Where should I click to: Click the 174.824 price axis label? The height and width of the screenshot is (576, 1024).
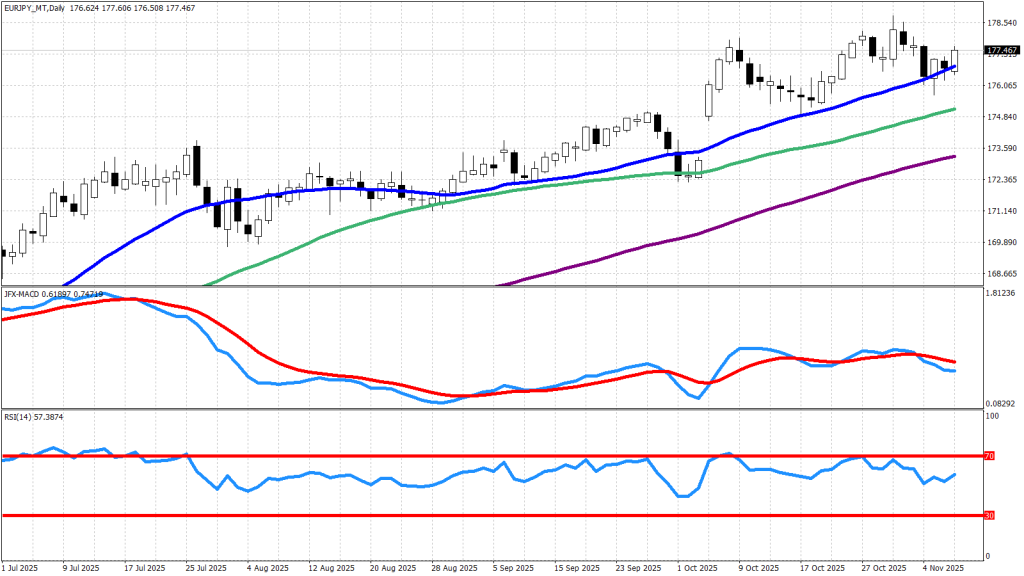1001,117
